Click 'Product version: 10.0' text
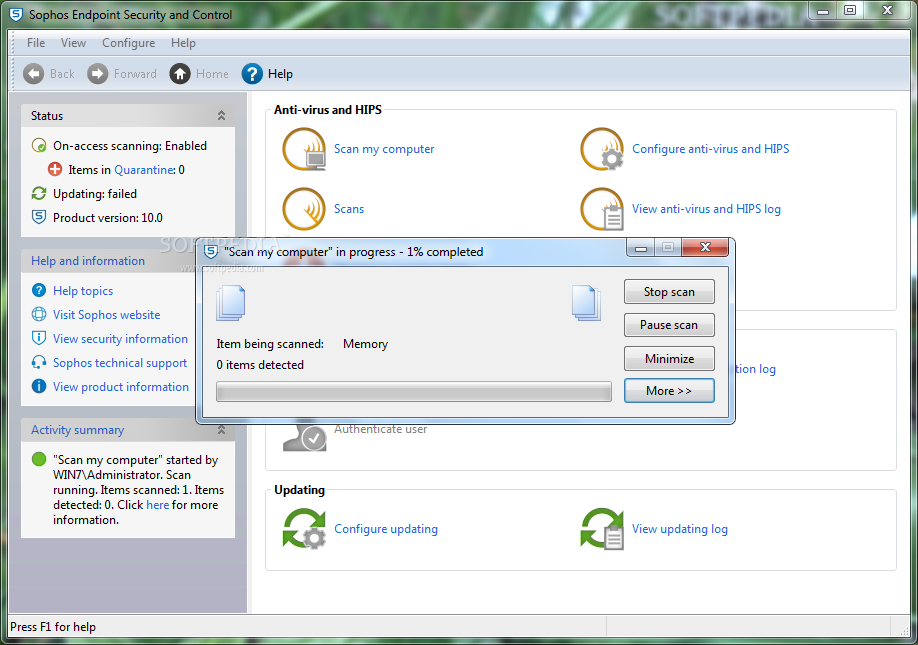This screenshot has width=918, height=645. click(108, 218)
